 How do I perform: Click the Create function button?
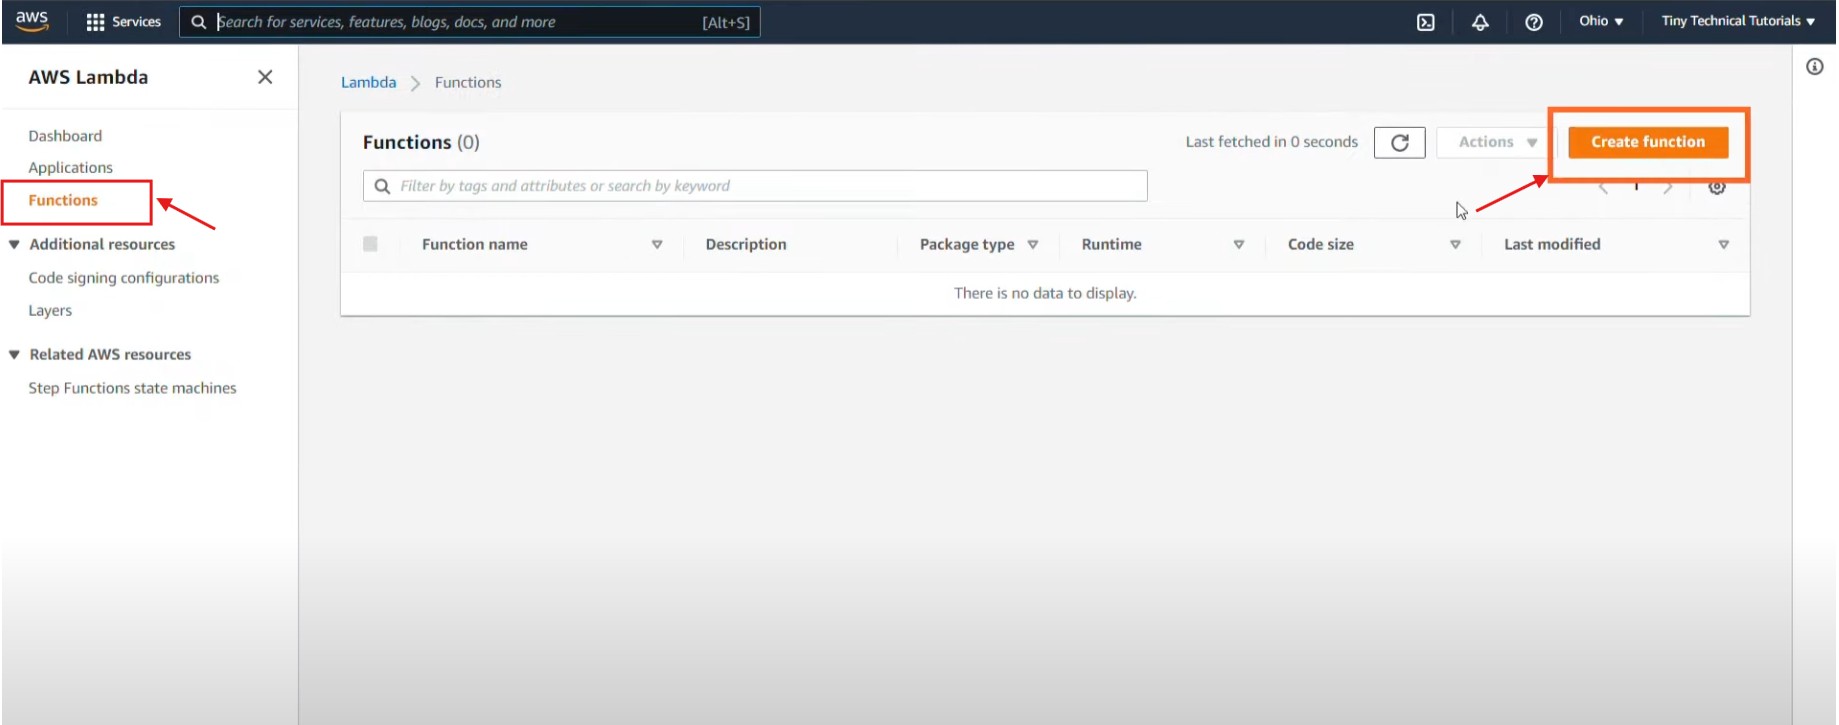pos(1647,142)
